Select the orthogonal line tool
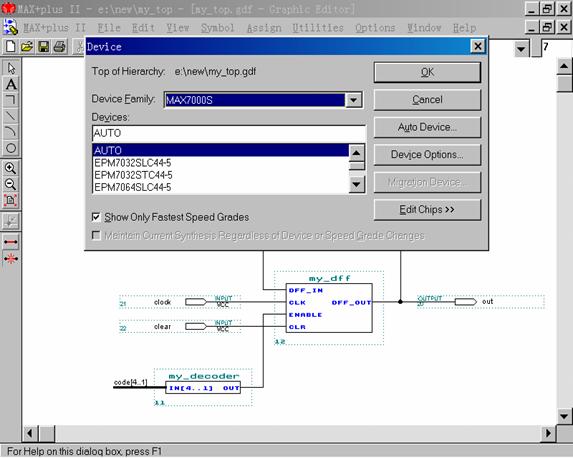 point(11,100)
